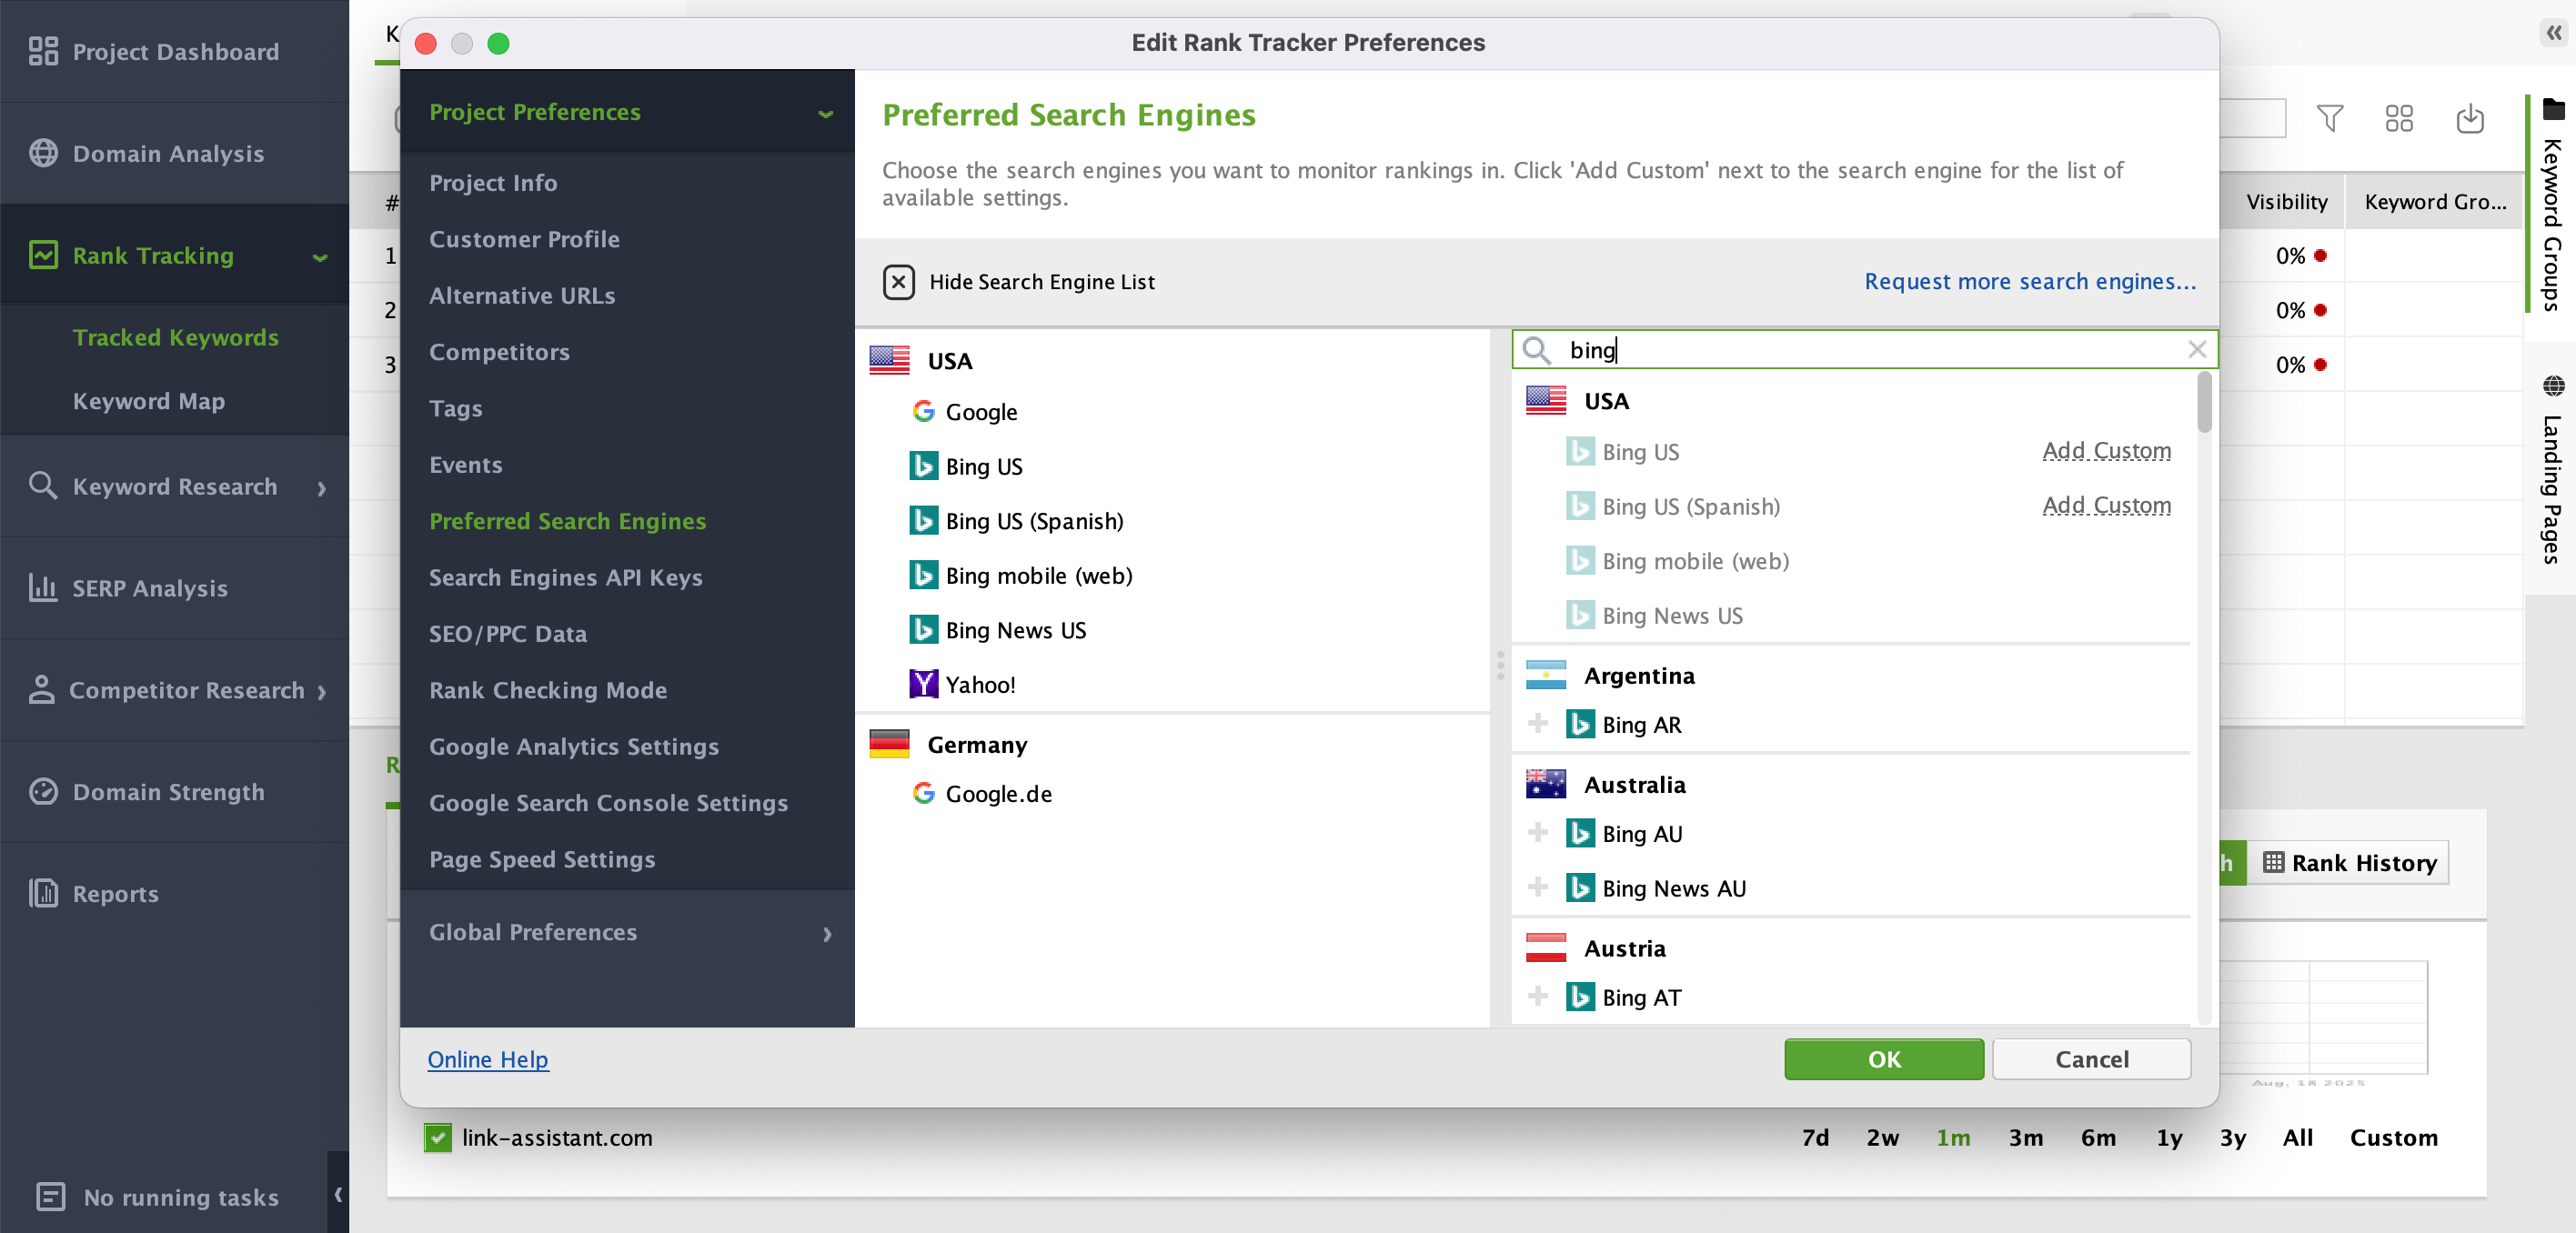Add Bing News AU with plus icon
This screenshot has height=1233, width=2576.
pyautogui.click(x=1538, y=887)
